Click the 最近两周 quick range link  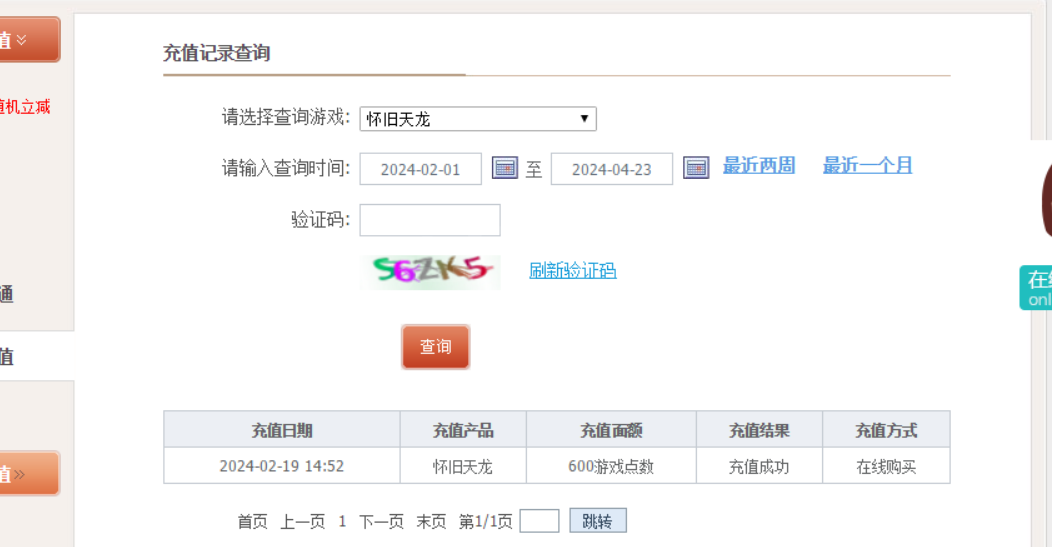pyautogui.click(x=759, y=166)
